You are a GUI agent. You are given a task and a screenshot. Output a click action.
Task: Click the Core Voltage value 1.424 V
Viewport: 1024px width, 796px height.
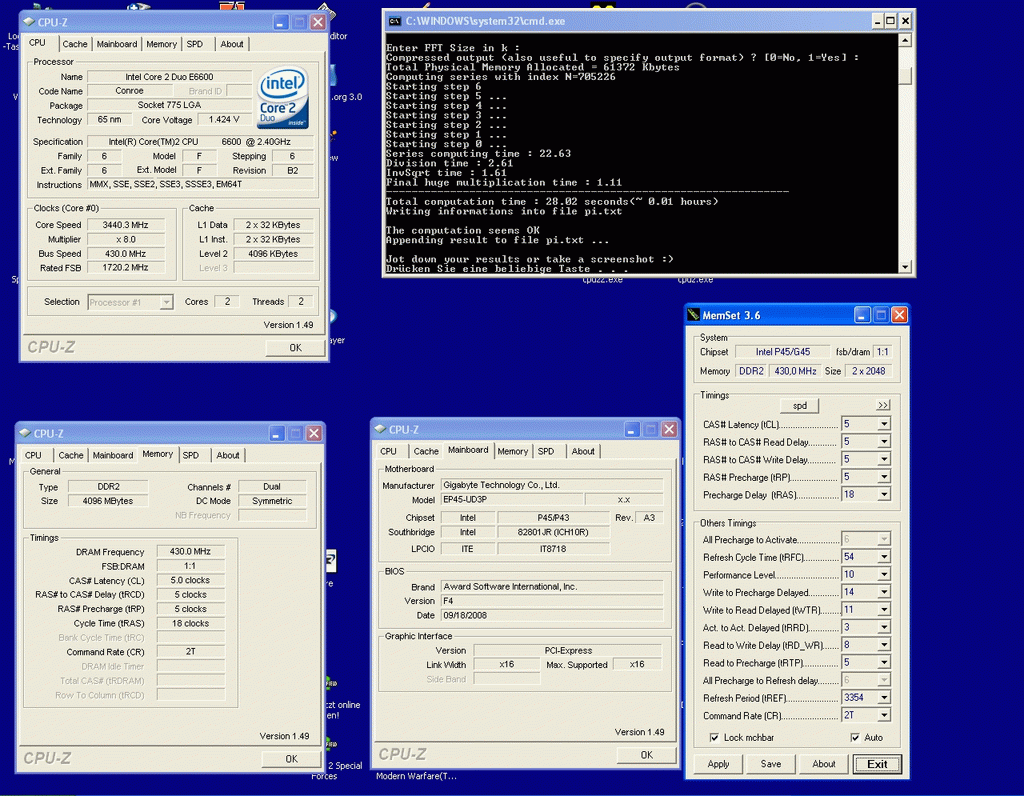tap(224, 119)
